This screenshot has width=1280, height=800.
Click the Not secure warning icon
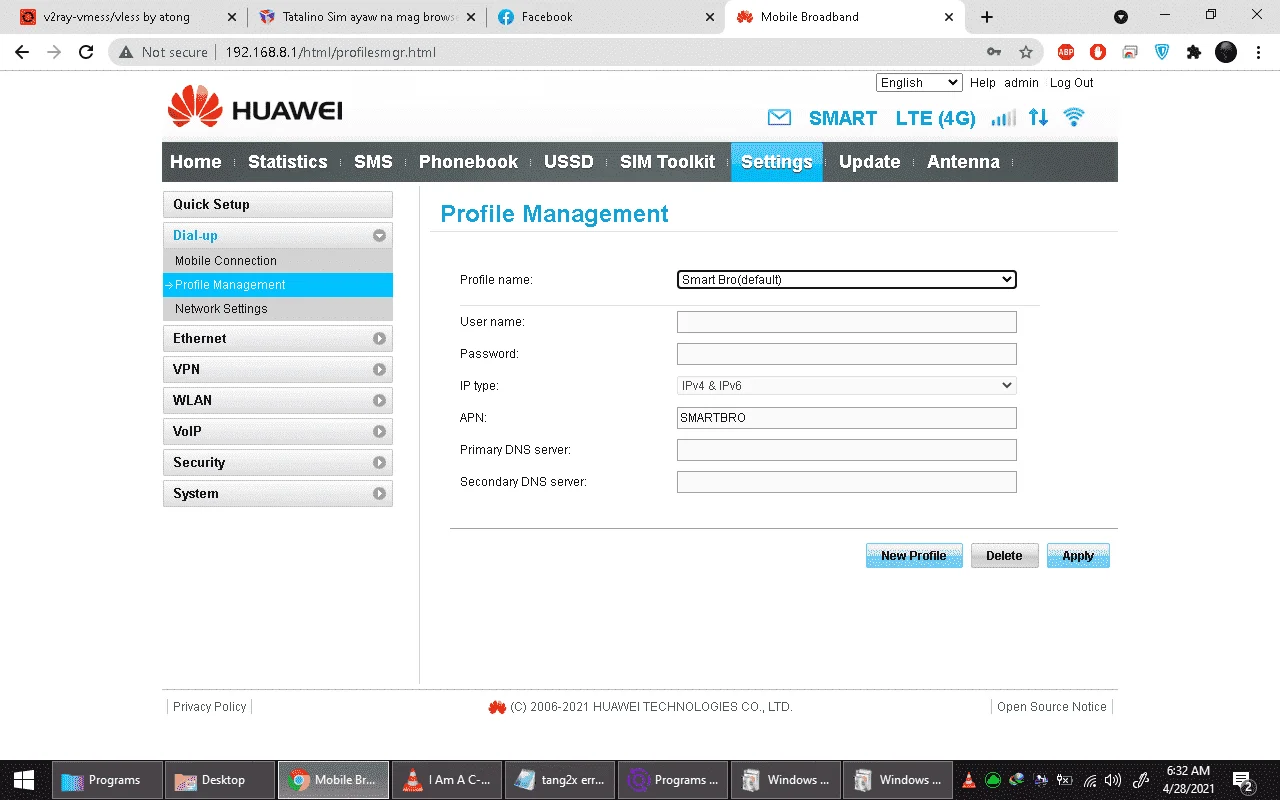click(125, 52)
